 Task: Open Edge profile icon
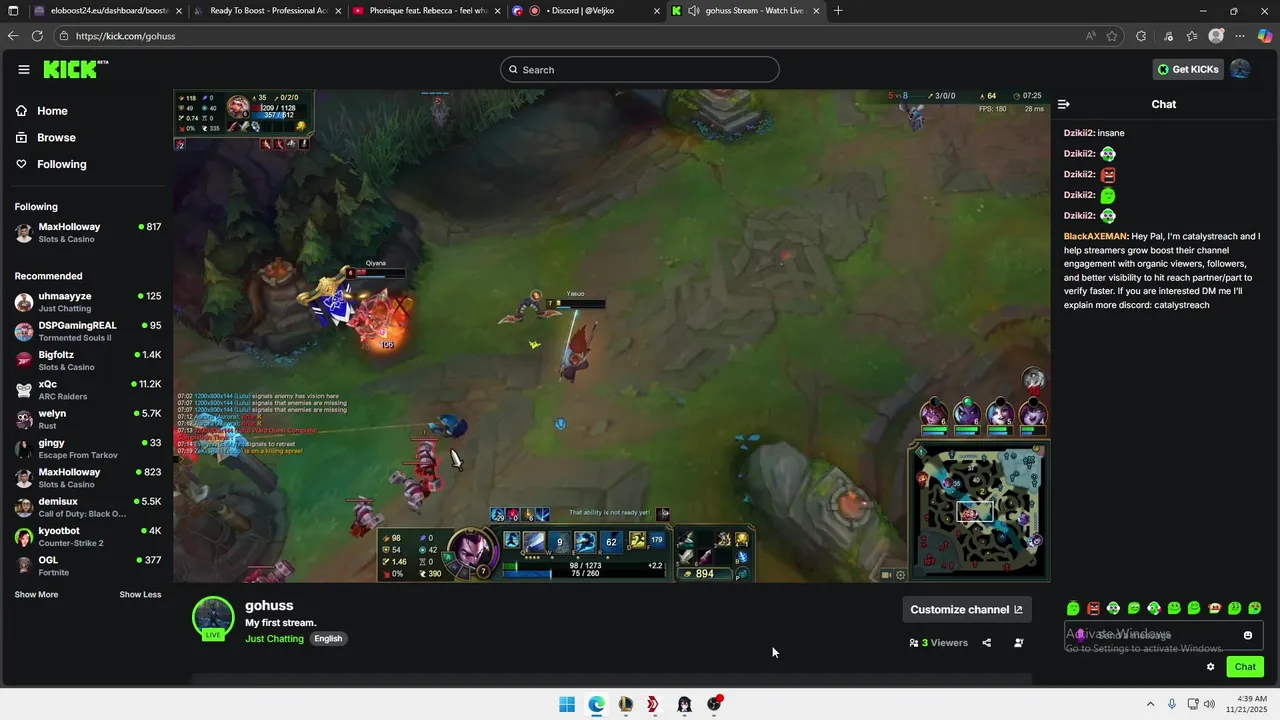[x=1216, y=36]
